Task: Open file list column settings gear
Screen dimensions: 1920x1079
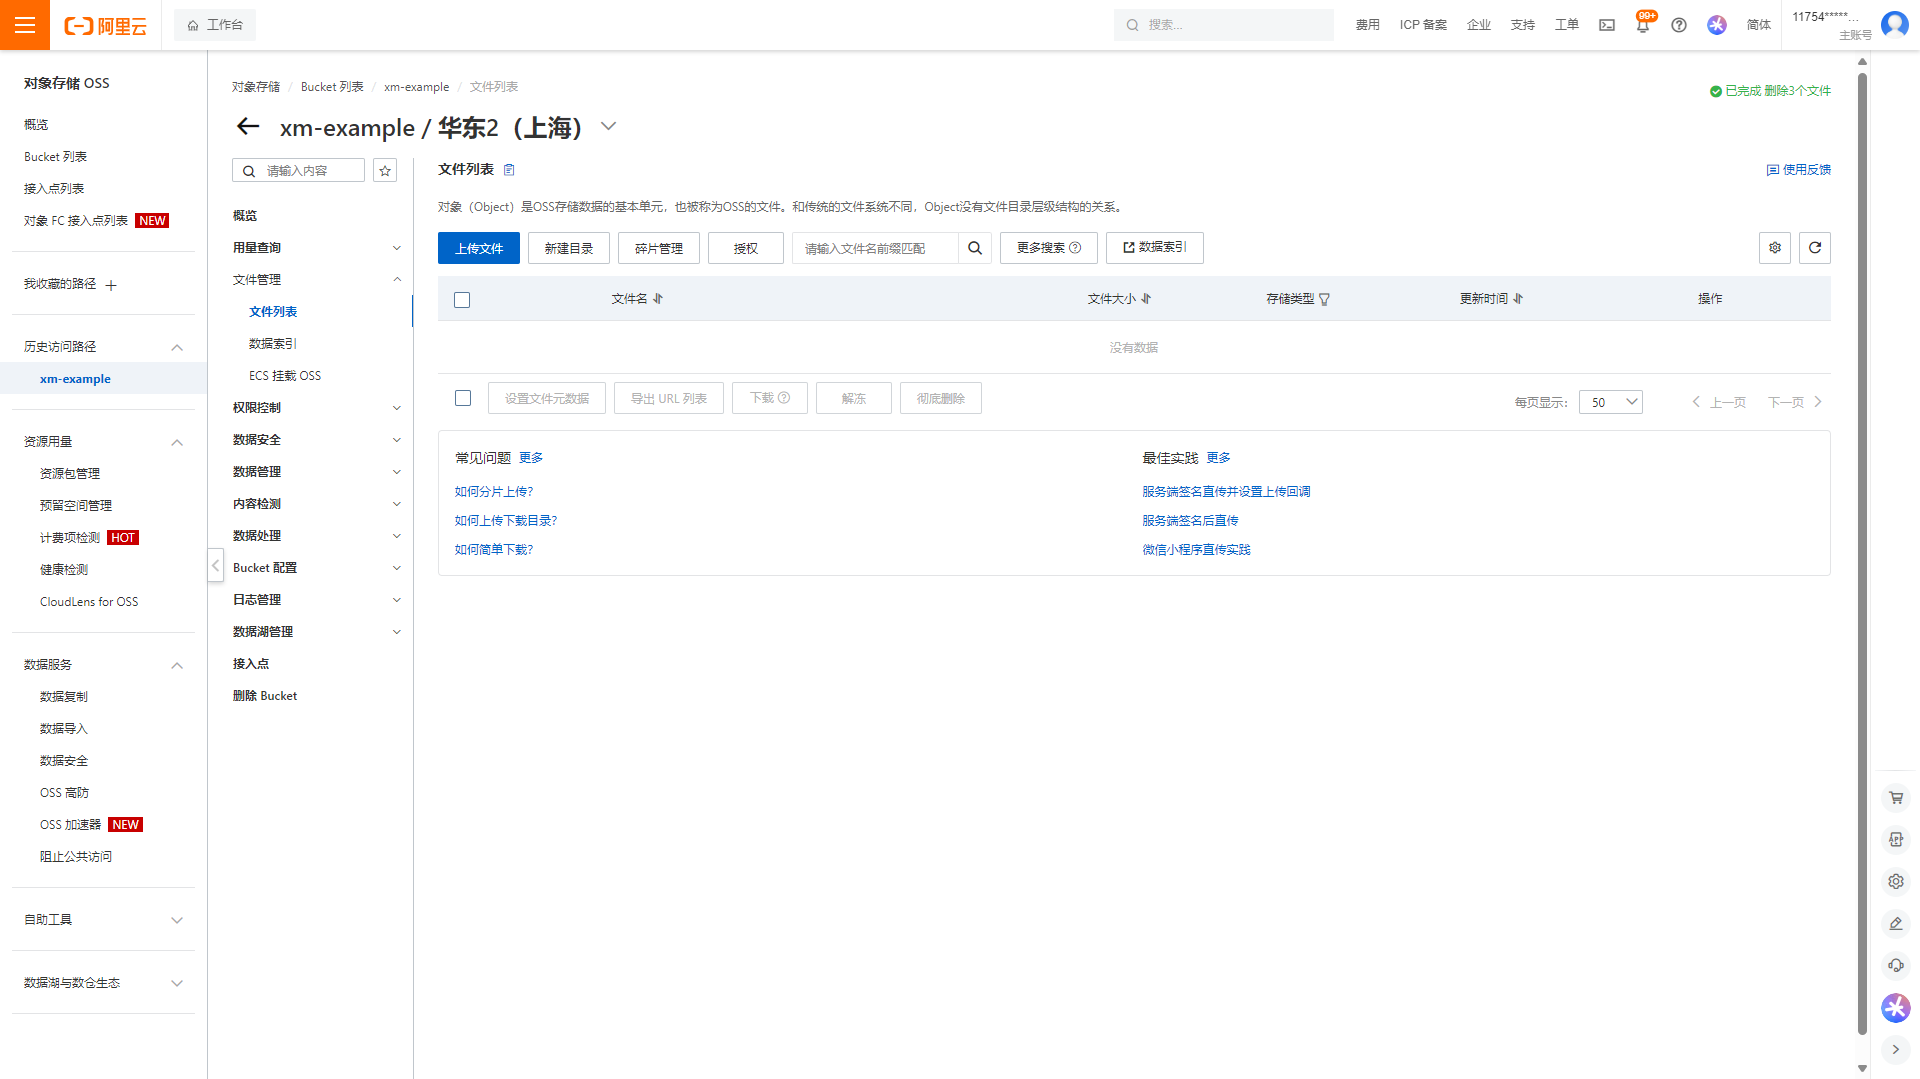Action: coord(1774,248)
